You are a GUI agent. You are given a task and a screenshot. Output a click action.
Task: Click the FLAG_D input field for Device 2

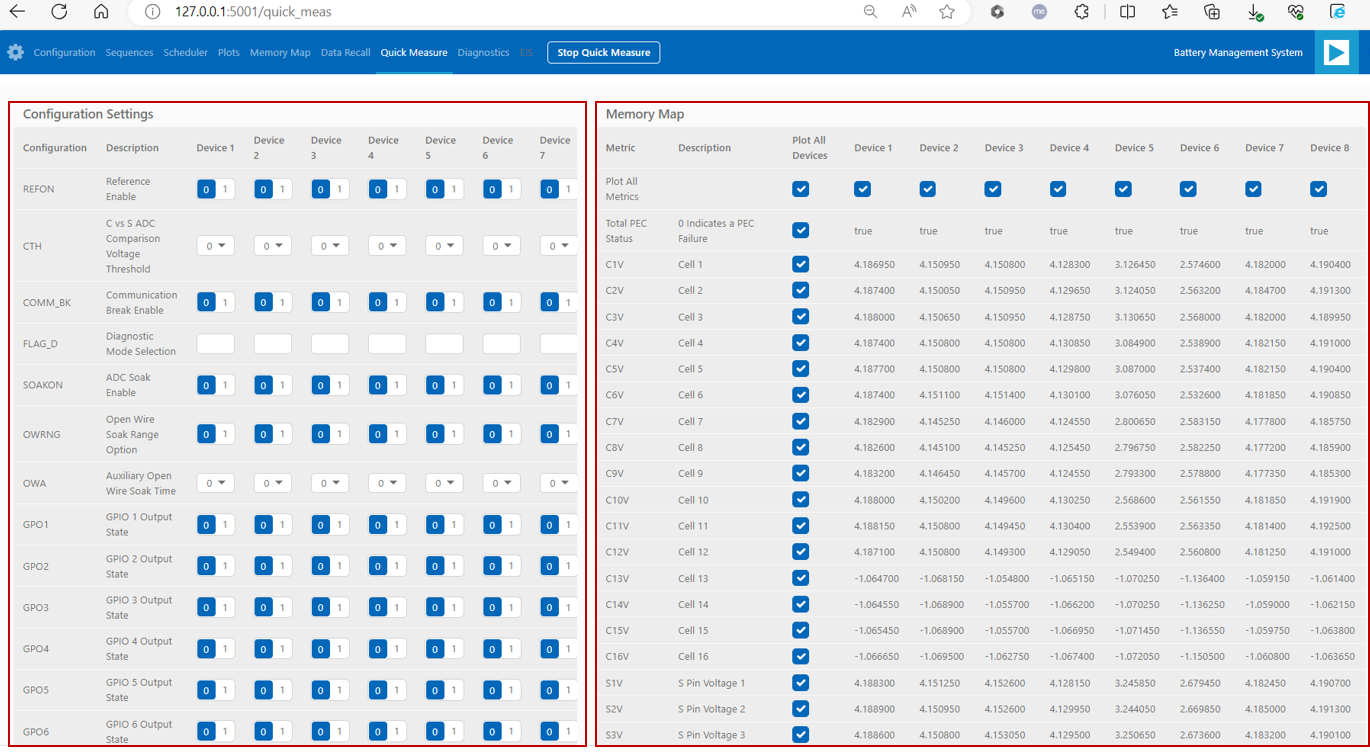[x=272, y=342]
